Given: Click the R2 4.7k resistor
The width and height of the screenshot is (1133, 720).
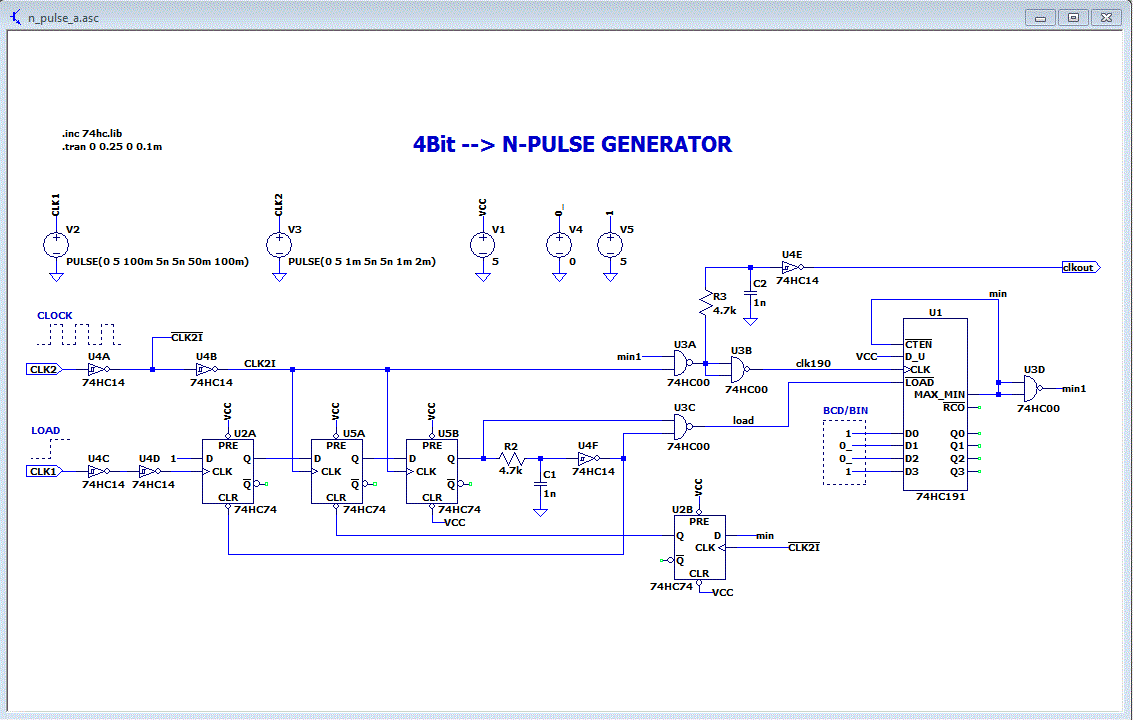Looking at the screenshot, I should (x=511, y=458).
